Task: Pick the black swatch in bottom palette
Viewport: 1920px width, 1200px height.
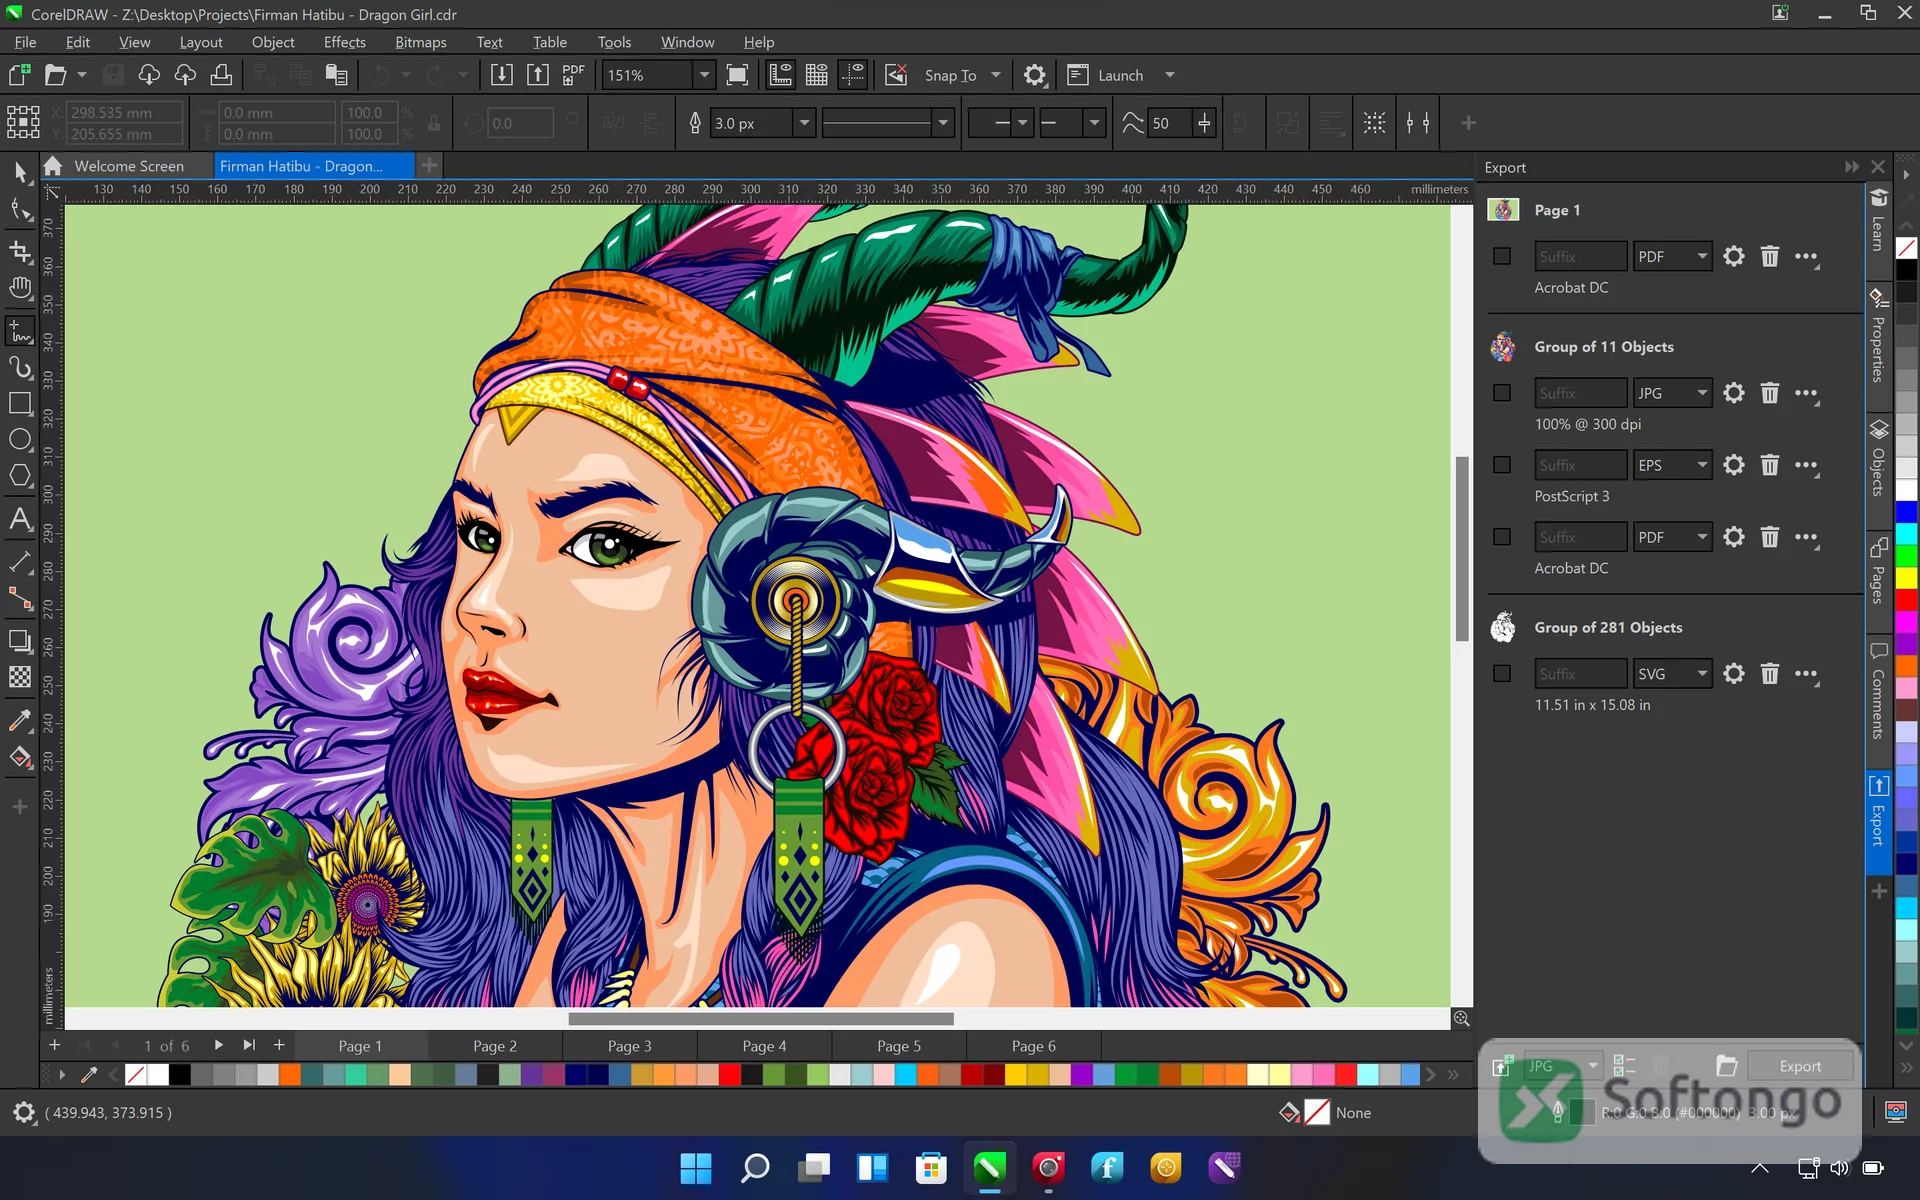Action: 180,1075
